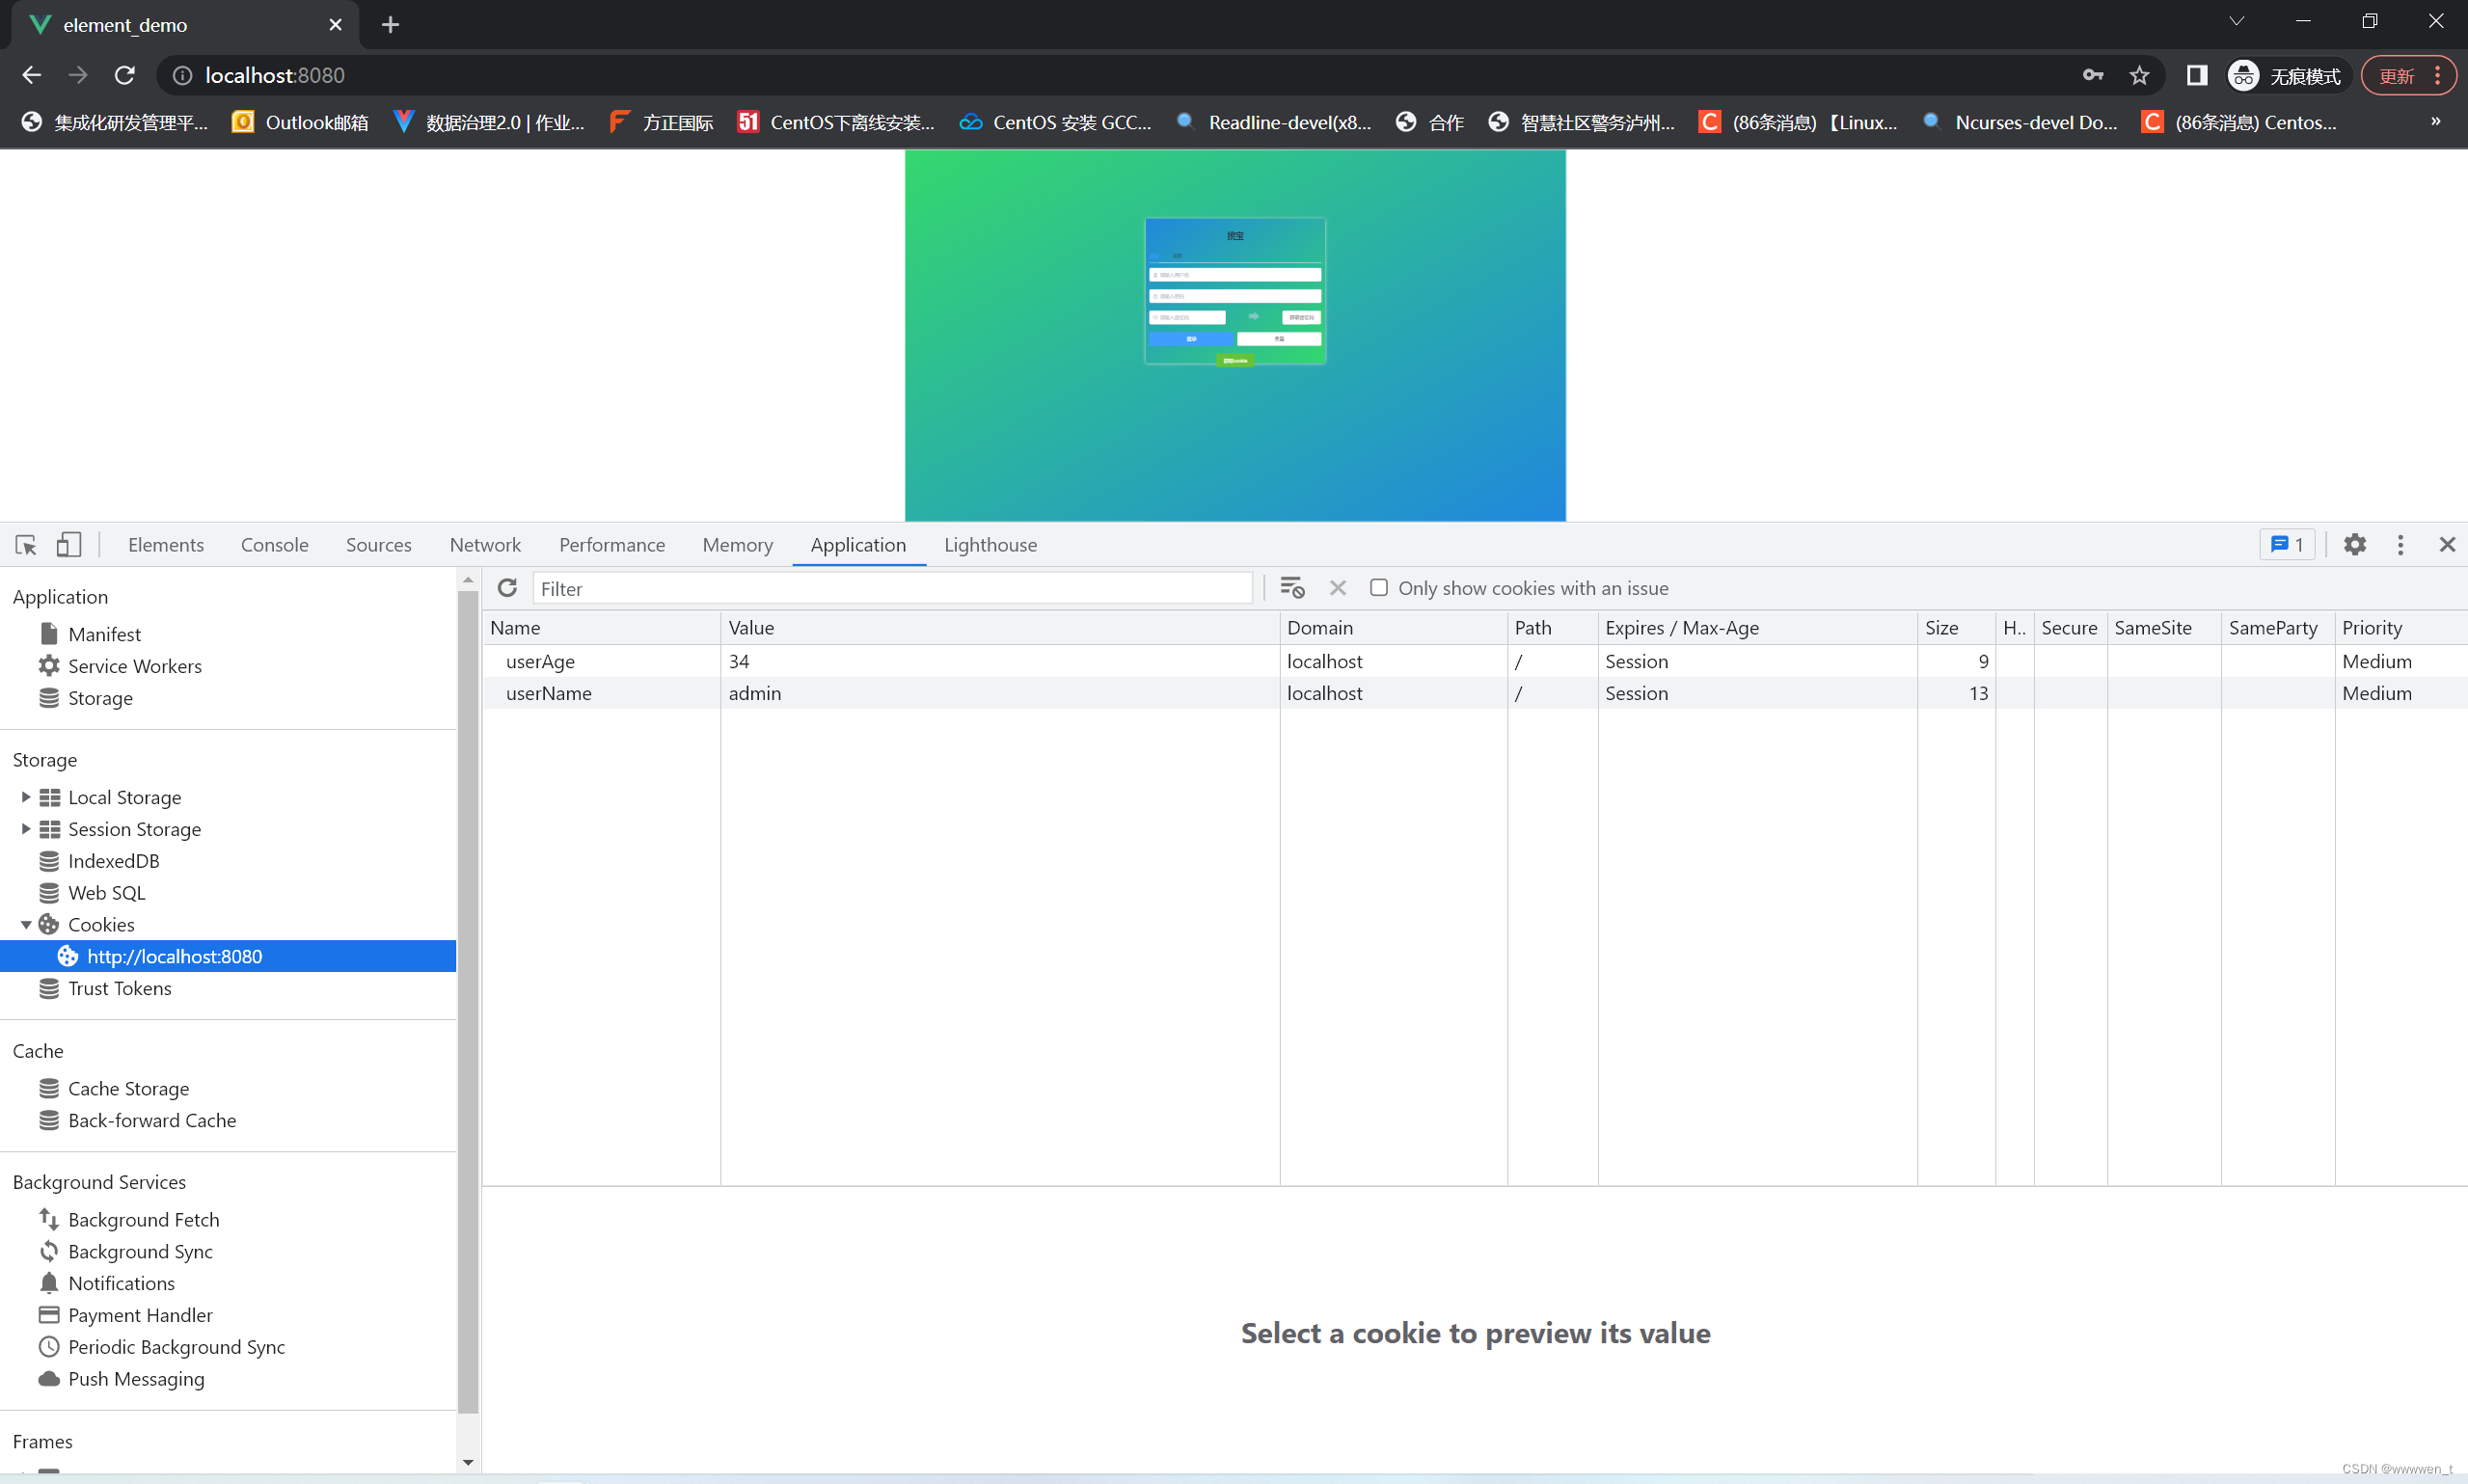Expand Session Storage in the sidebar
The height and width of the screenshot is (1484, 2468).
(x=26, y=828)
